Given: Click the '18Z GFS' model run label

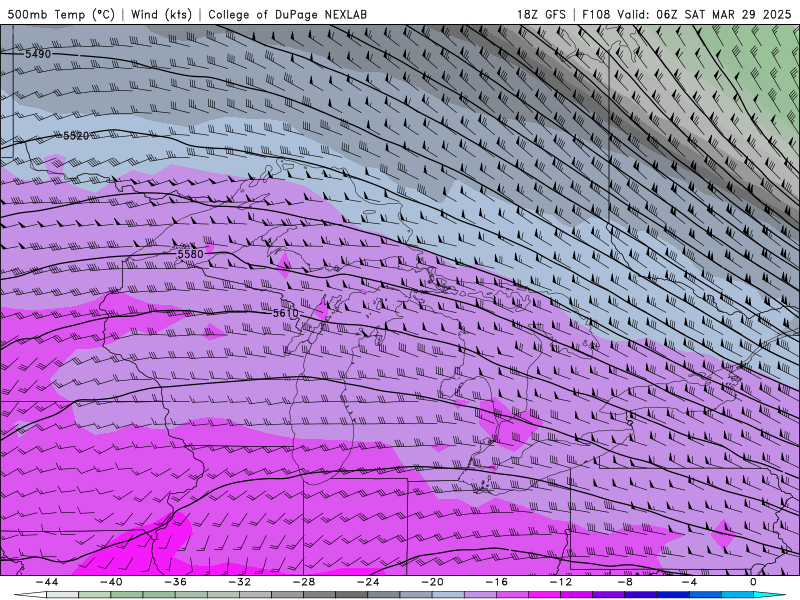Looking at the screenshot, I should pos(541,14).
